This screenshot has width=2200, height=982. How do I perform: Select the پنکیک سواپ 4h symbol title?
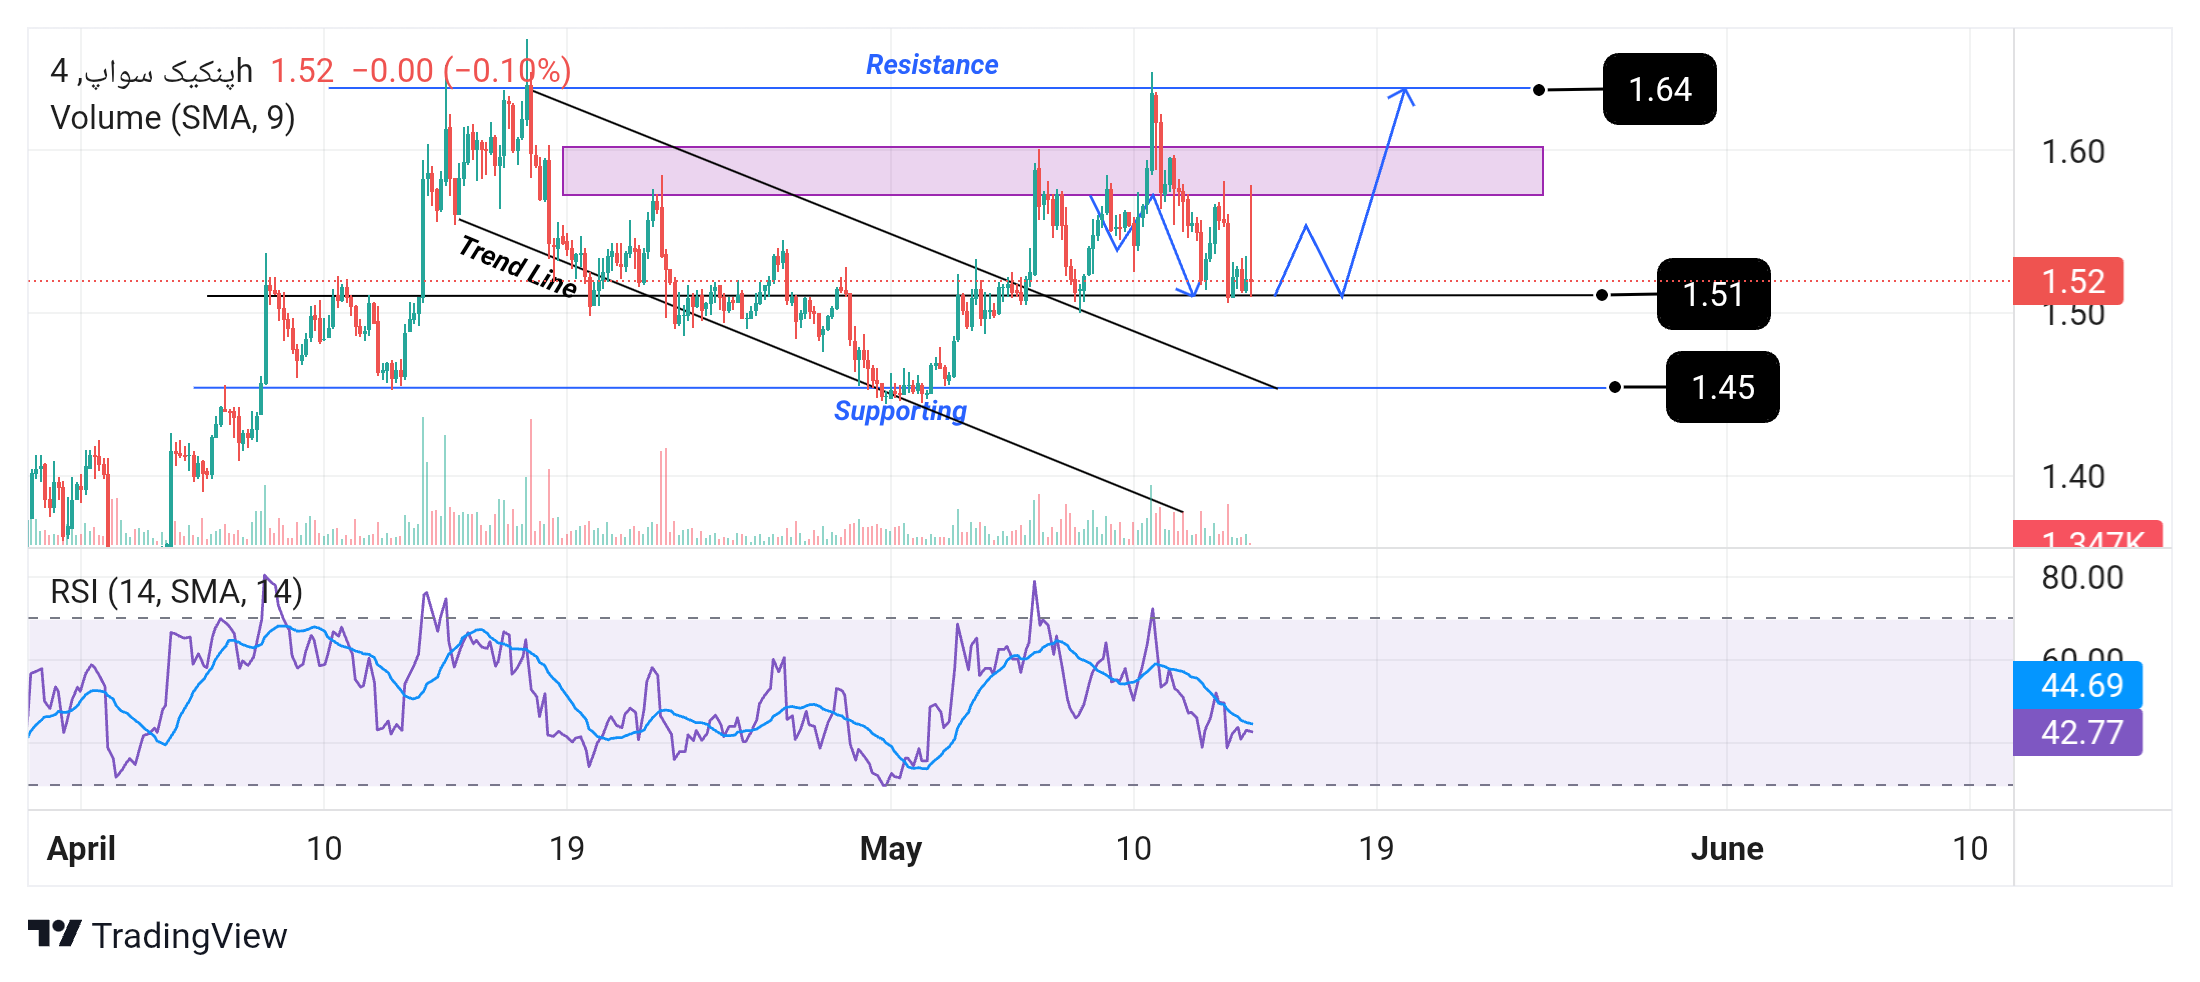(x=151, y=71)
